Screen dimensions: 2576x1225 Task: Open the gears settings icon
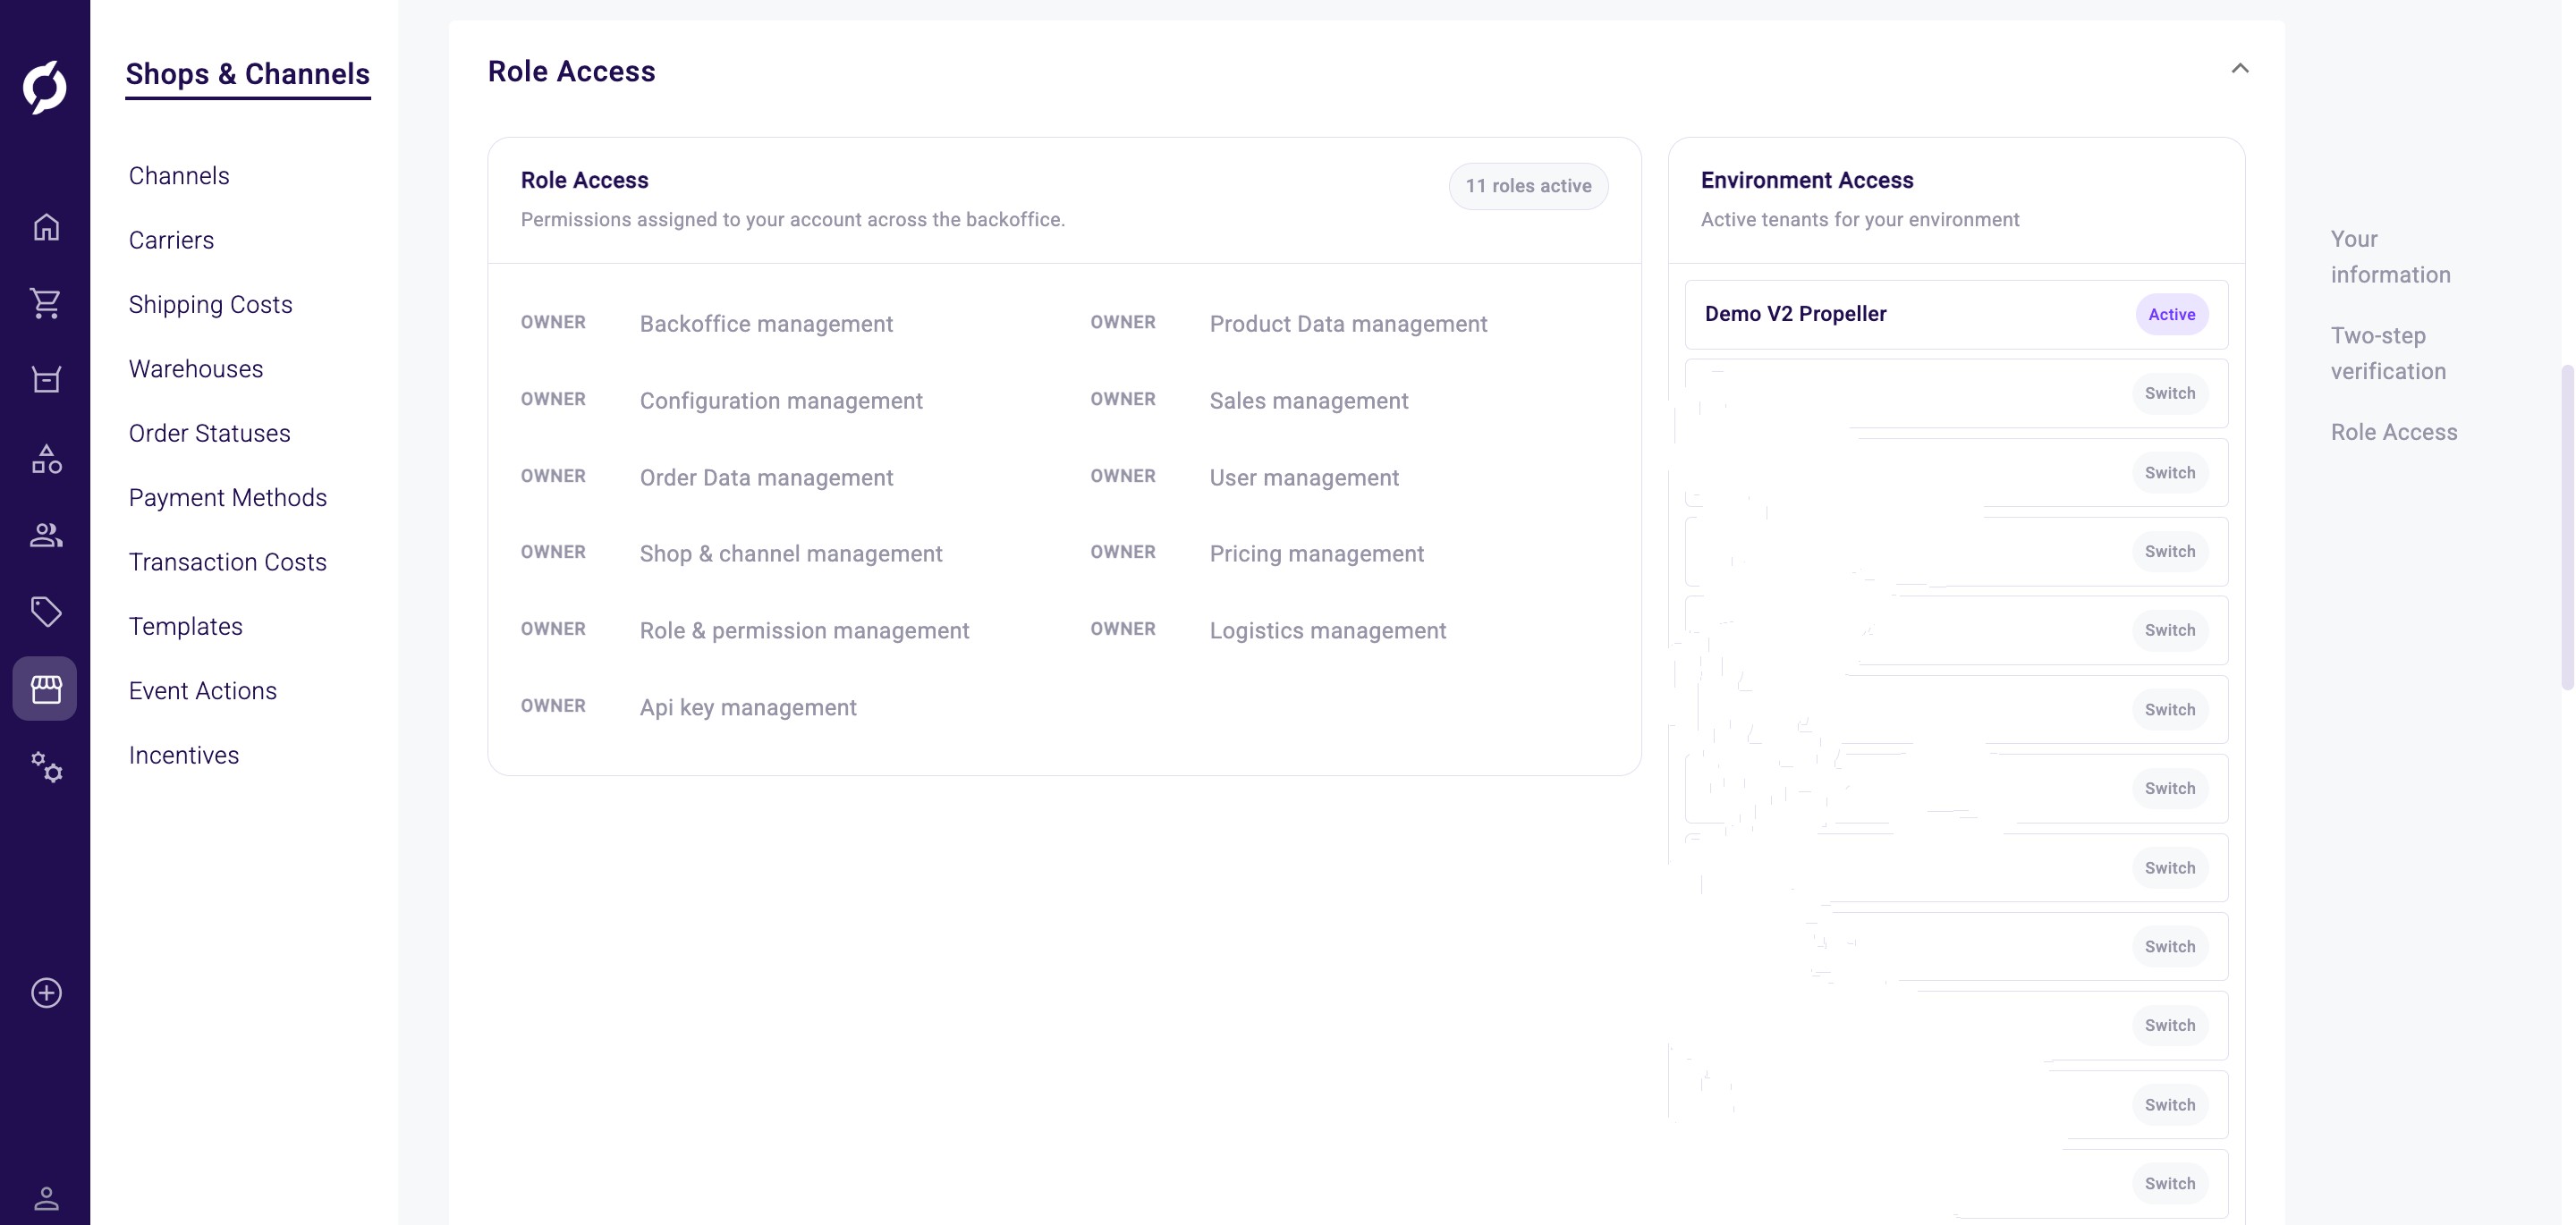coord(46,767)
